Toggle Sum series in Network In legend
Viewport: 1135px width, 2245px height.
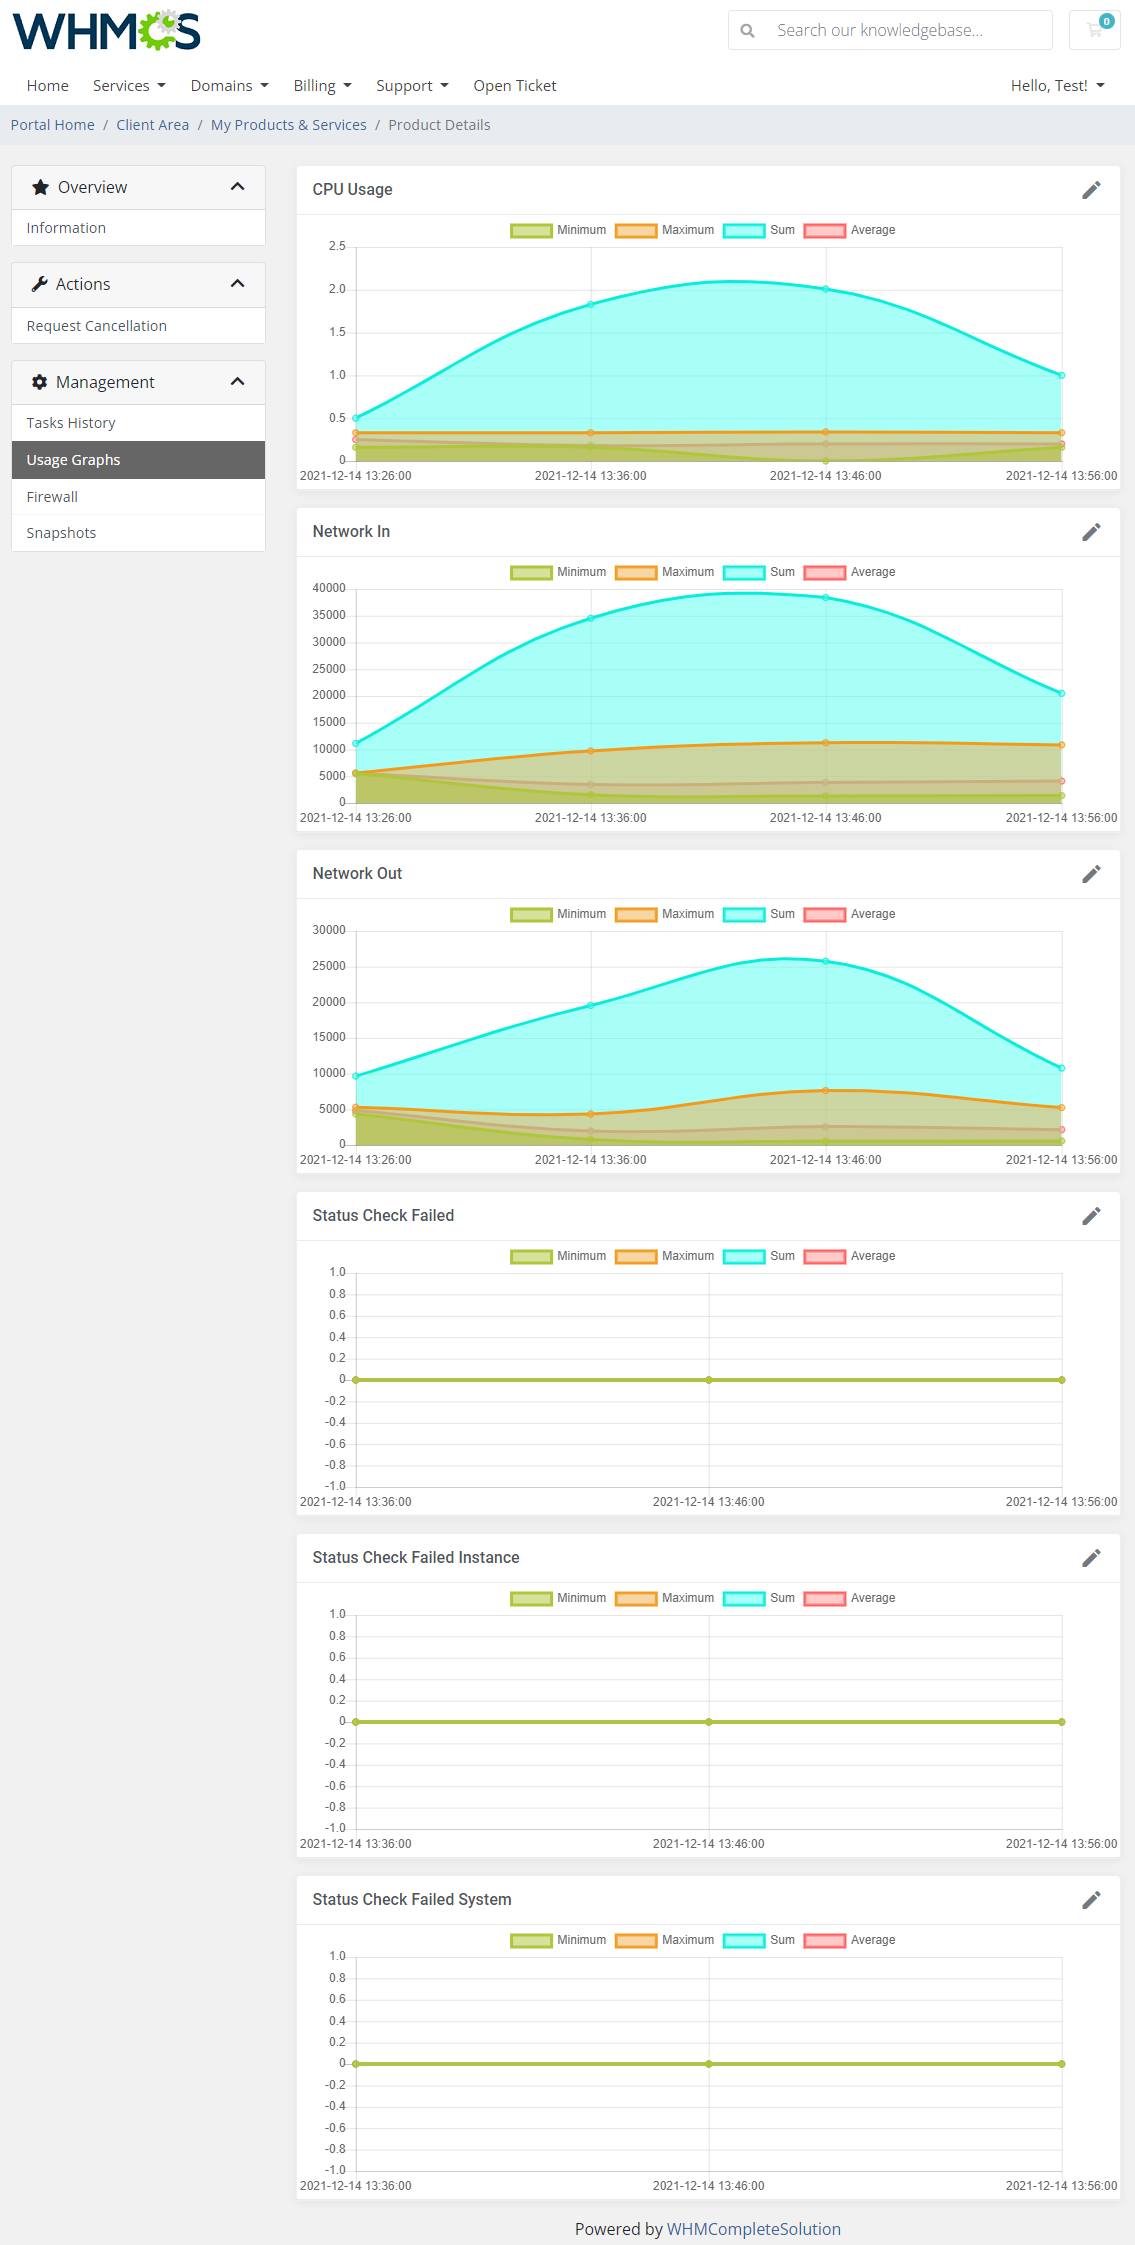click(759, 572)
